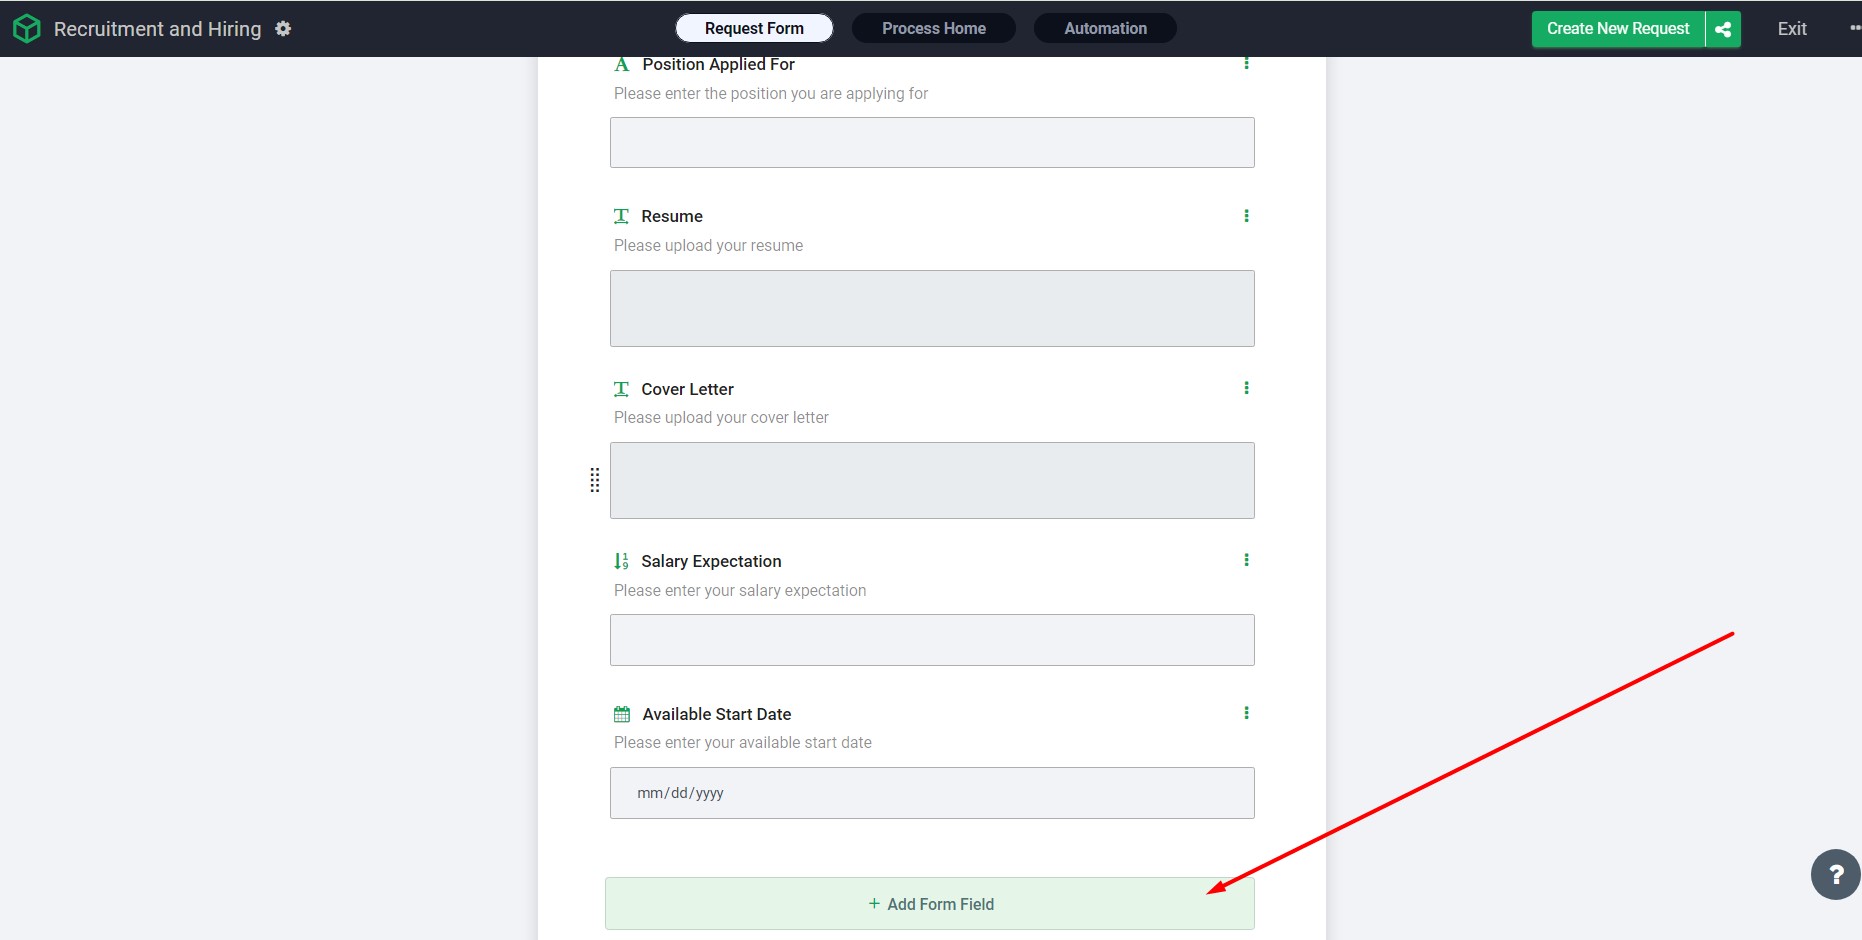Viewport: 1862px width, 940px height.
Task: Switch to the Automation tab
Action: [x=1105, y=28]
